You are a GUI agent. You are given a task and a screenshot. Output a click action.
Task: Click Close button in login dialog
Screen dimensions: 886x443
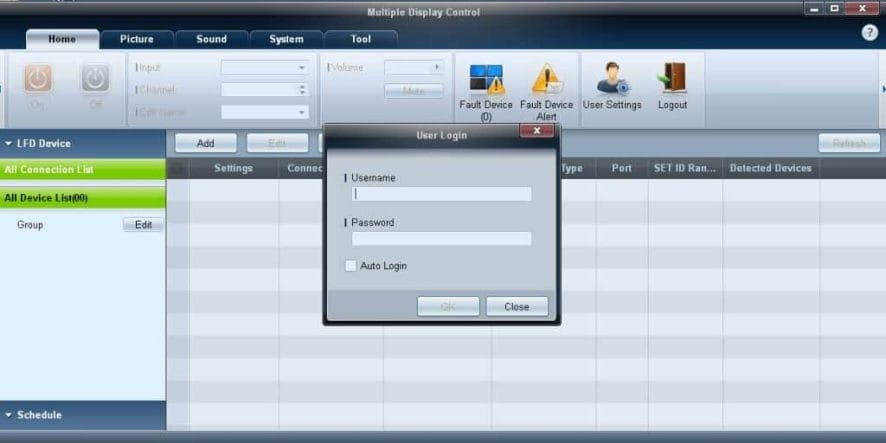(x=517, y=307)
